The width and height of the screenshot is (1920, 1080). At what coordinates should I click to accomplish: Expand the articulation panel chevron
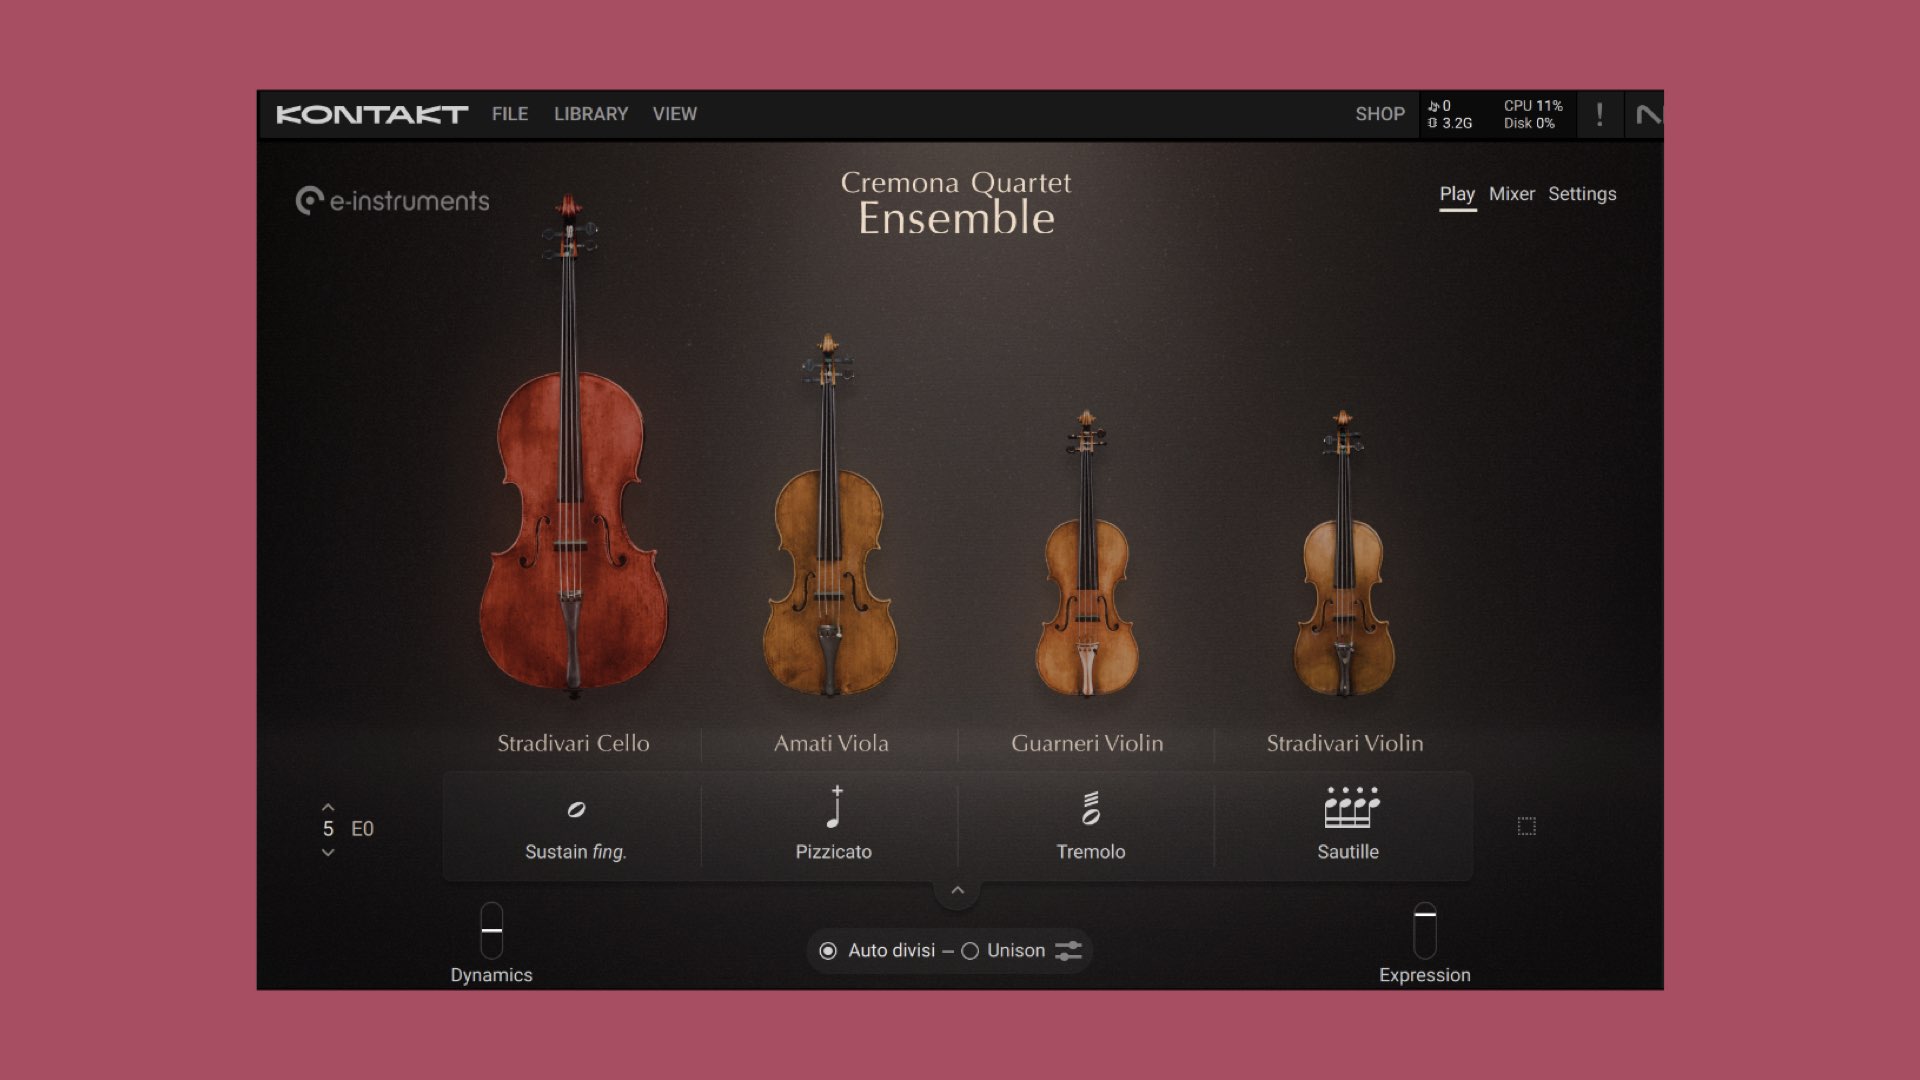[x=958, y=890]
